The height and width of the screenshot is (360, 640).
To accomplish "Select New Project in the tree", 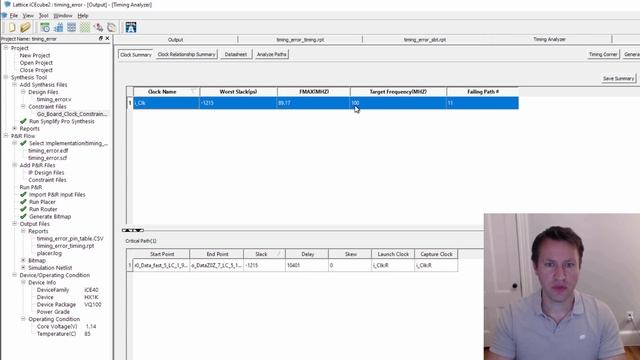I will pyautogui.click(x=35, y=55).
